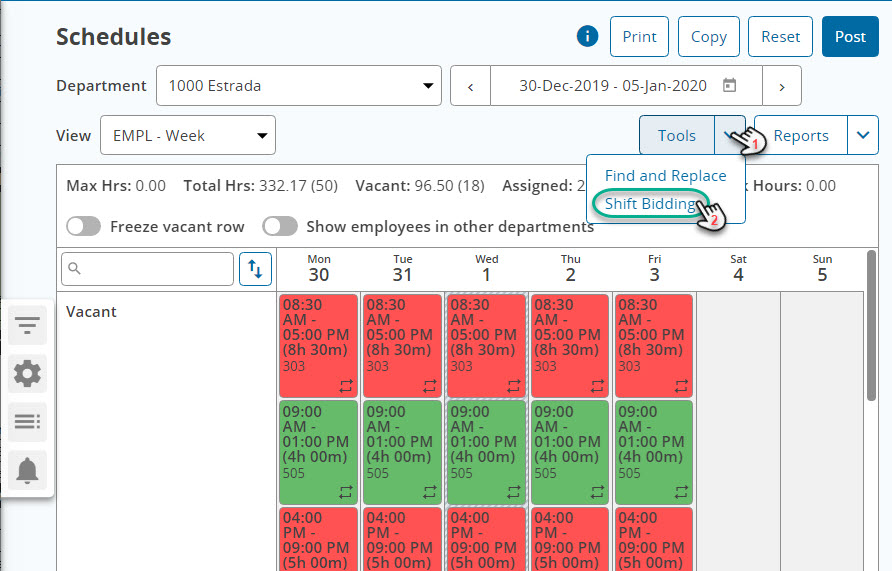This screenshot has width=892, height=571.
Task: Select Find and Replace menu item
Action: [x=666, y=176]
